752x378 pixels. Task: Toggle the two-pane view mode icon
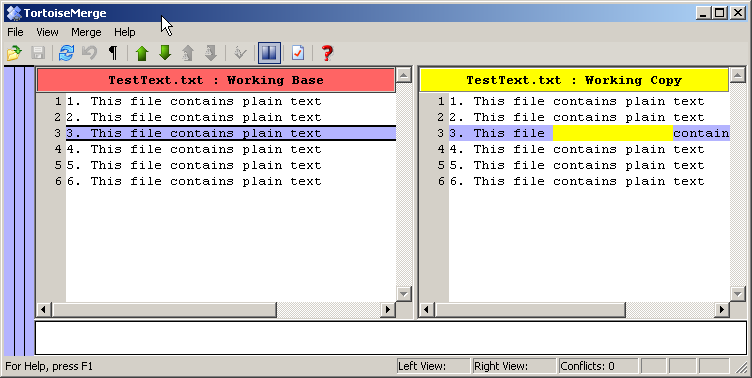269,53
